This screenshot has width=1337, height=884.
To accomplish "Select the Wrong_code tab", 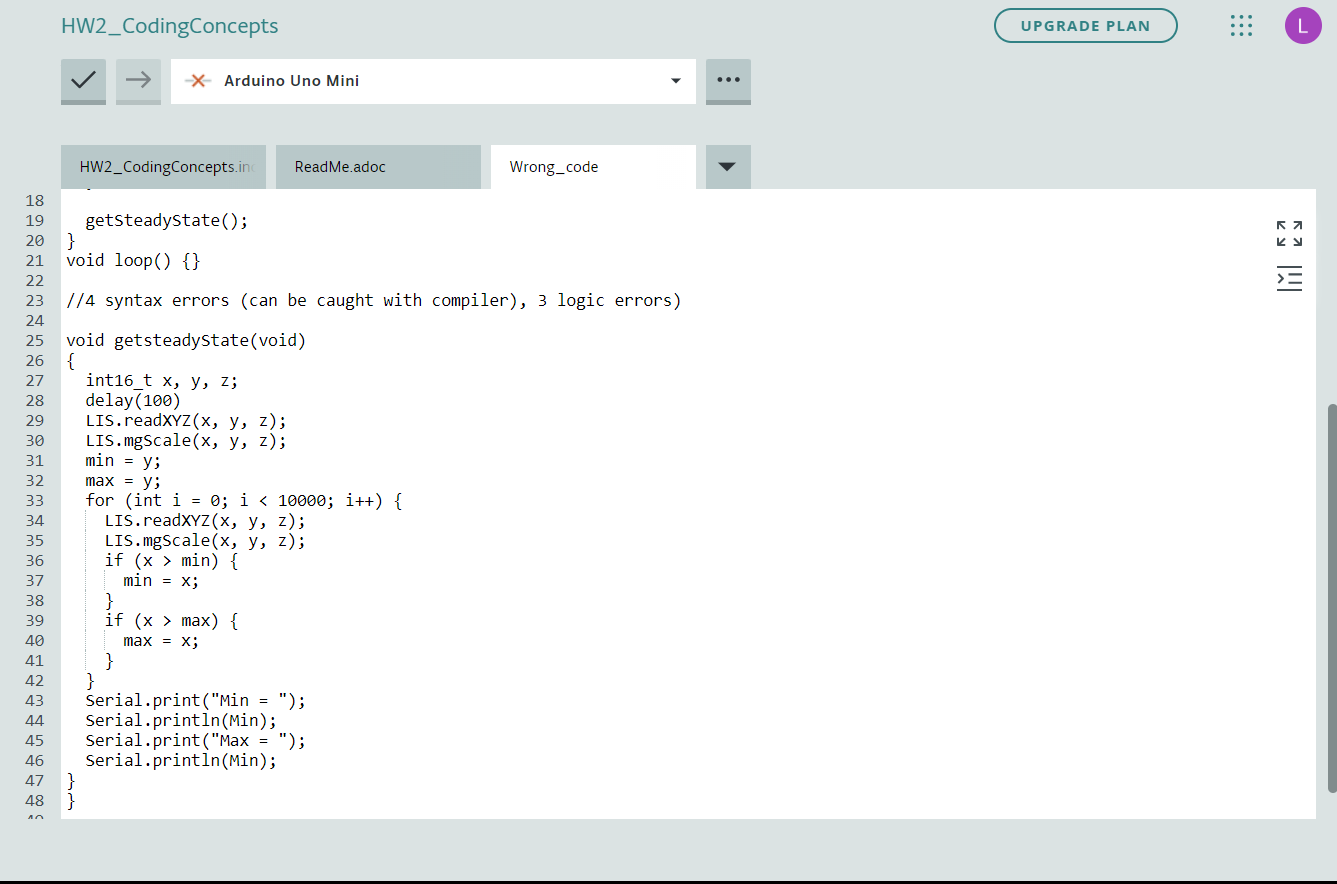I will [x=553, y=166].
